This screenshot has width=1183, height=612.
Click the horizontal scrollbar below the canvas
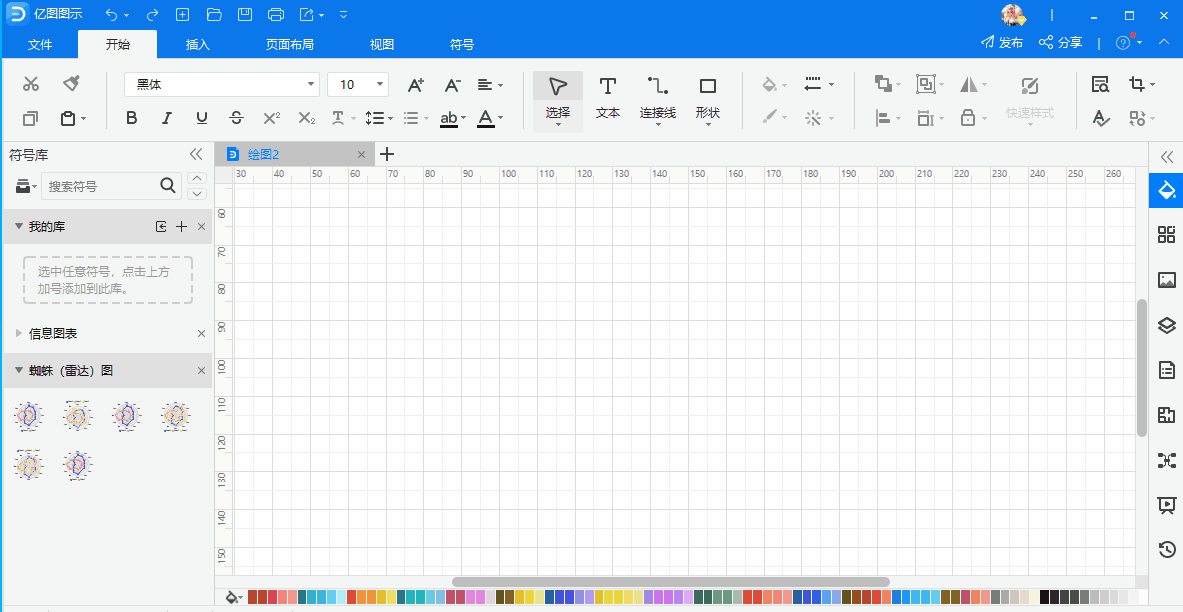click(671, 582)
